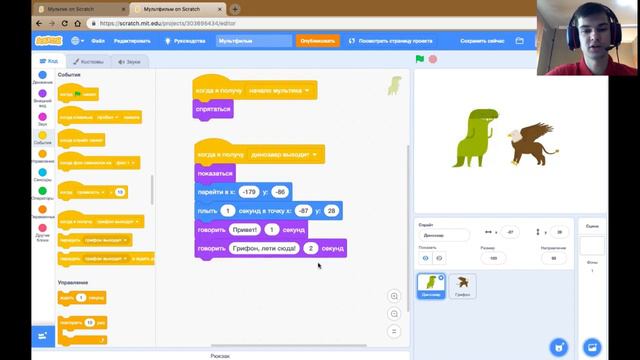Viewport: 640px width, 360px height.
Task: Open 'грифон выходит' dropdown in 'когда я получу' palette block
Action: (118, 222)
